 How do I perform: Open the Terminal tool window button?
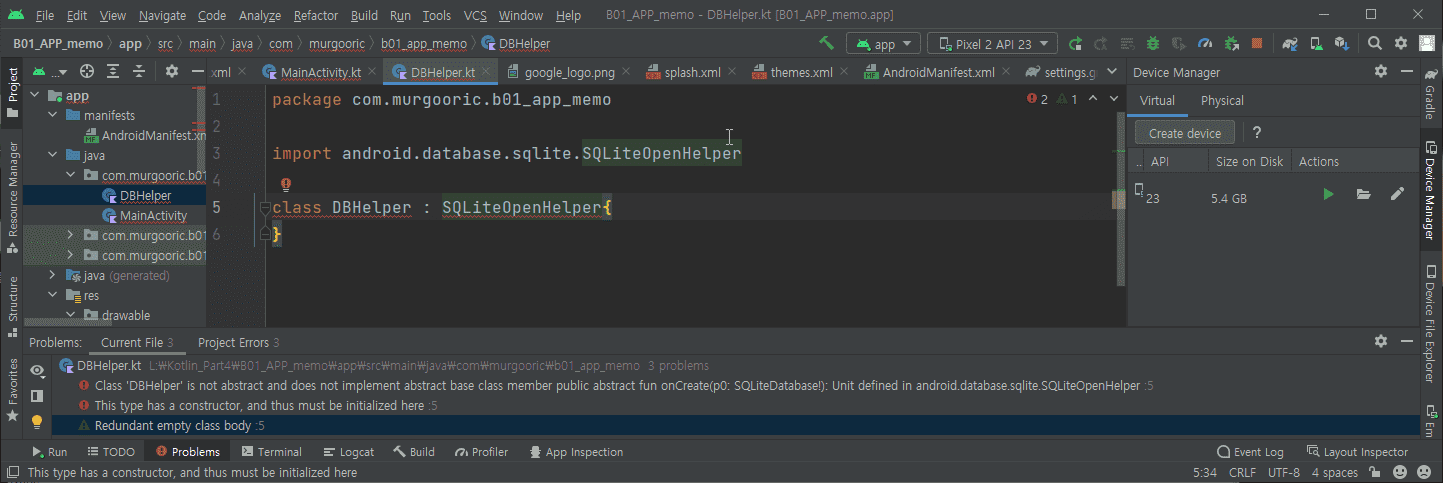point(272,452)
